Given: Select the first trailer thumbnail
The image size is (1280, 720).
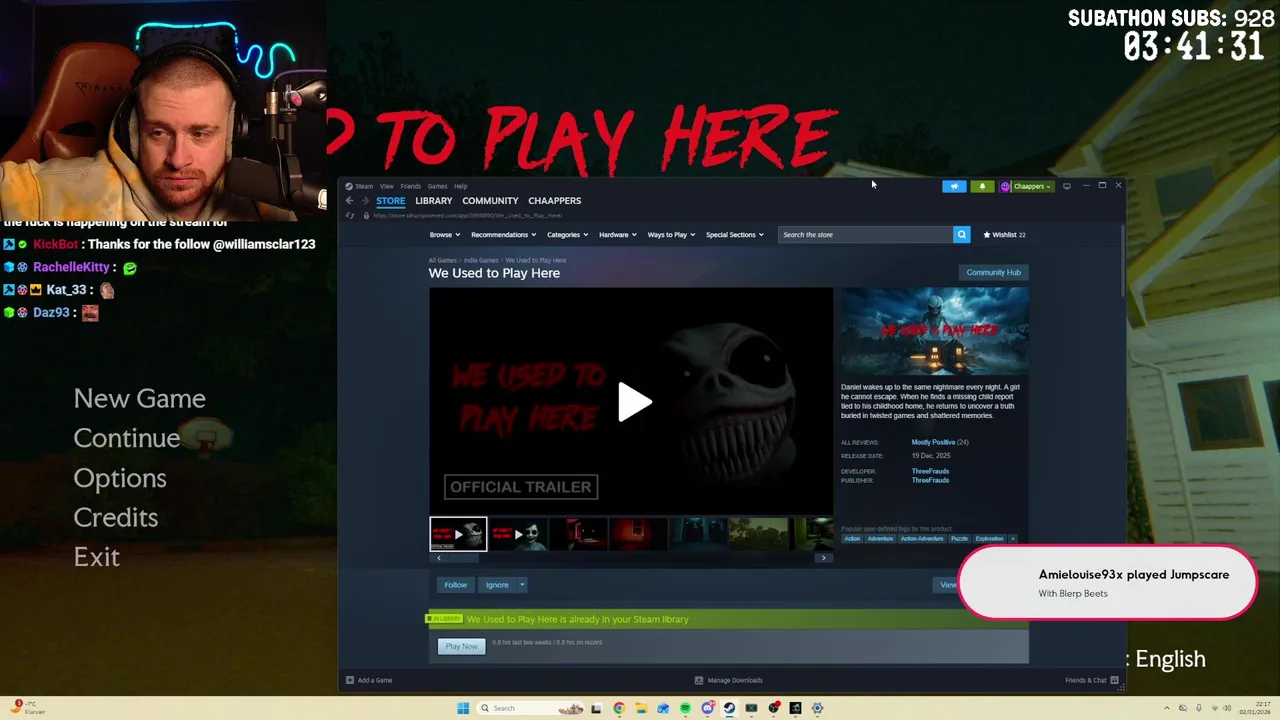Looking at the screenshot, I should click(x=458, y=534).
